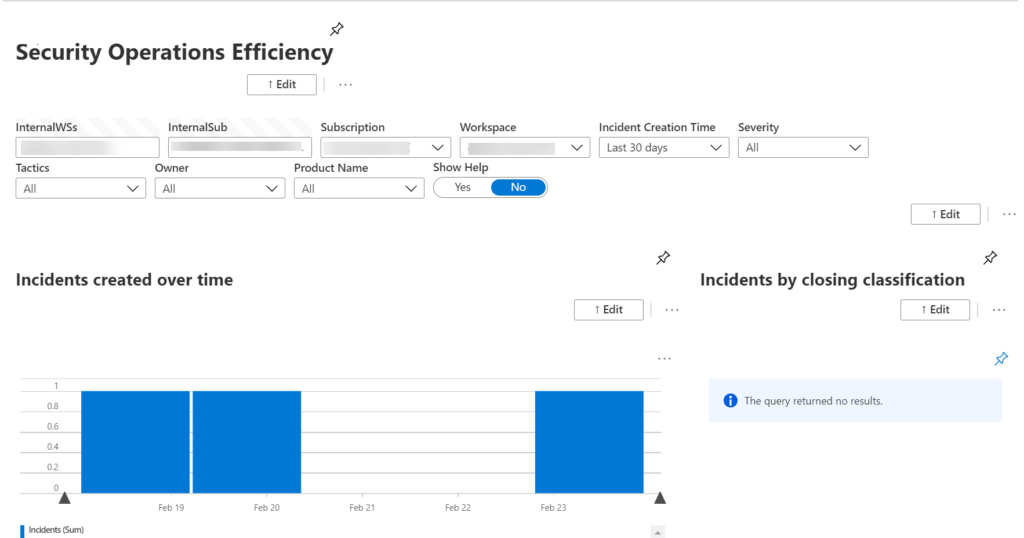Click the scroll up arrow below the chart
This screenshot has height=538, width=1024.
pyautogui.click(x=658, y=532)
